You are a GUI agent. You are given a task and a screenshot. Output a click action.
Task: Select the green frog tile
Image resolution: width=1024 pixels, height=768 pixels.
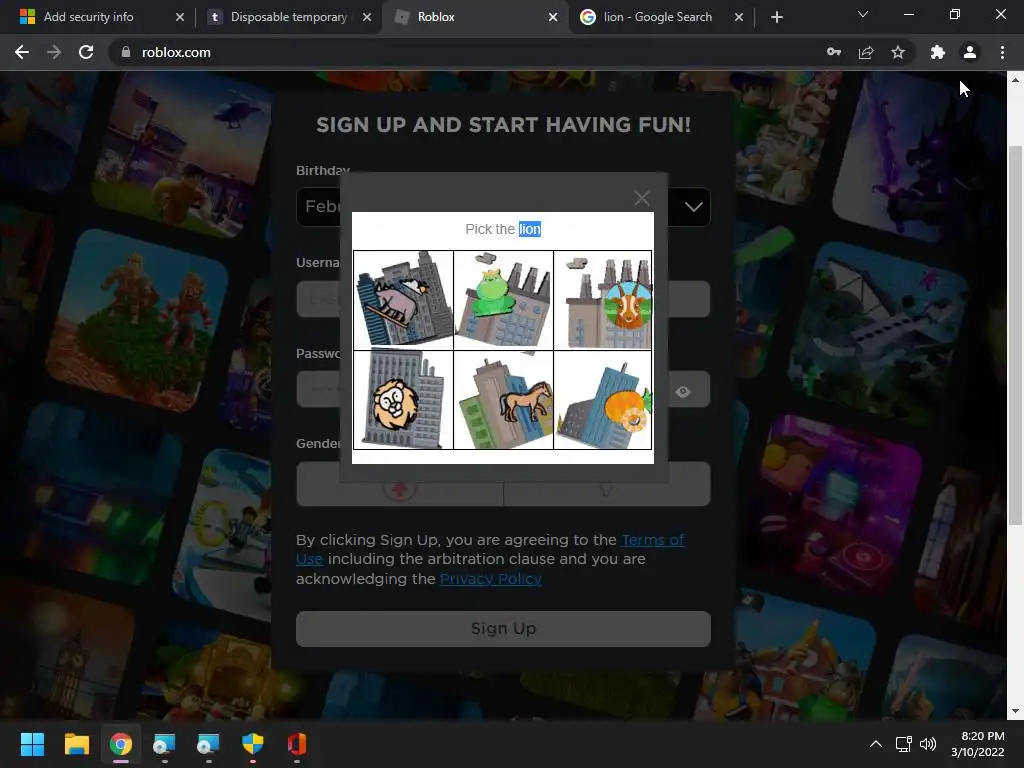[x=503, y=300]
